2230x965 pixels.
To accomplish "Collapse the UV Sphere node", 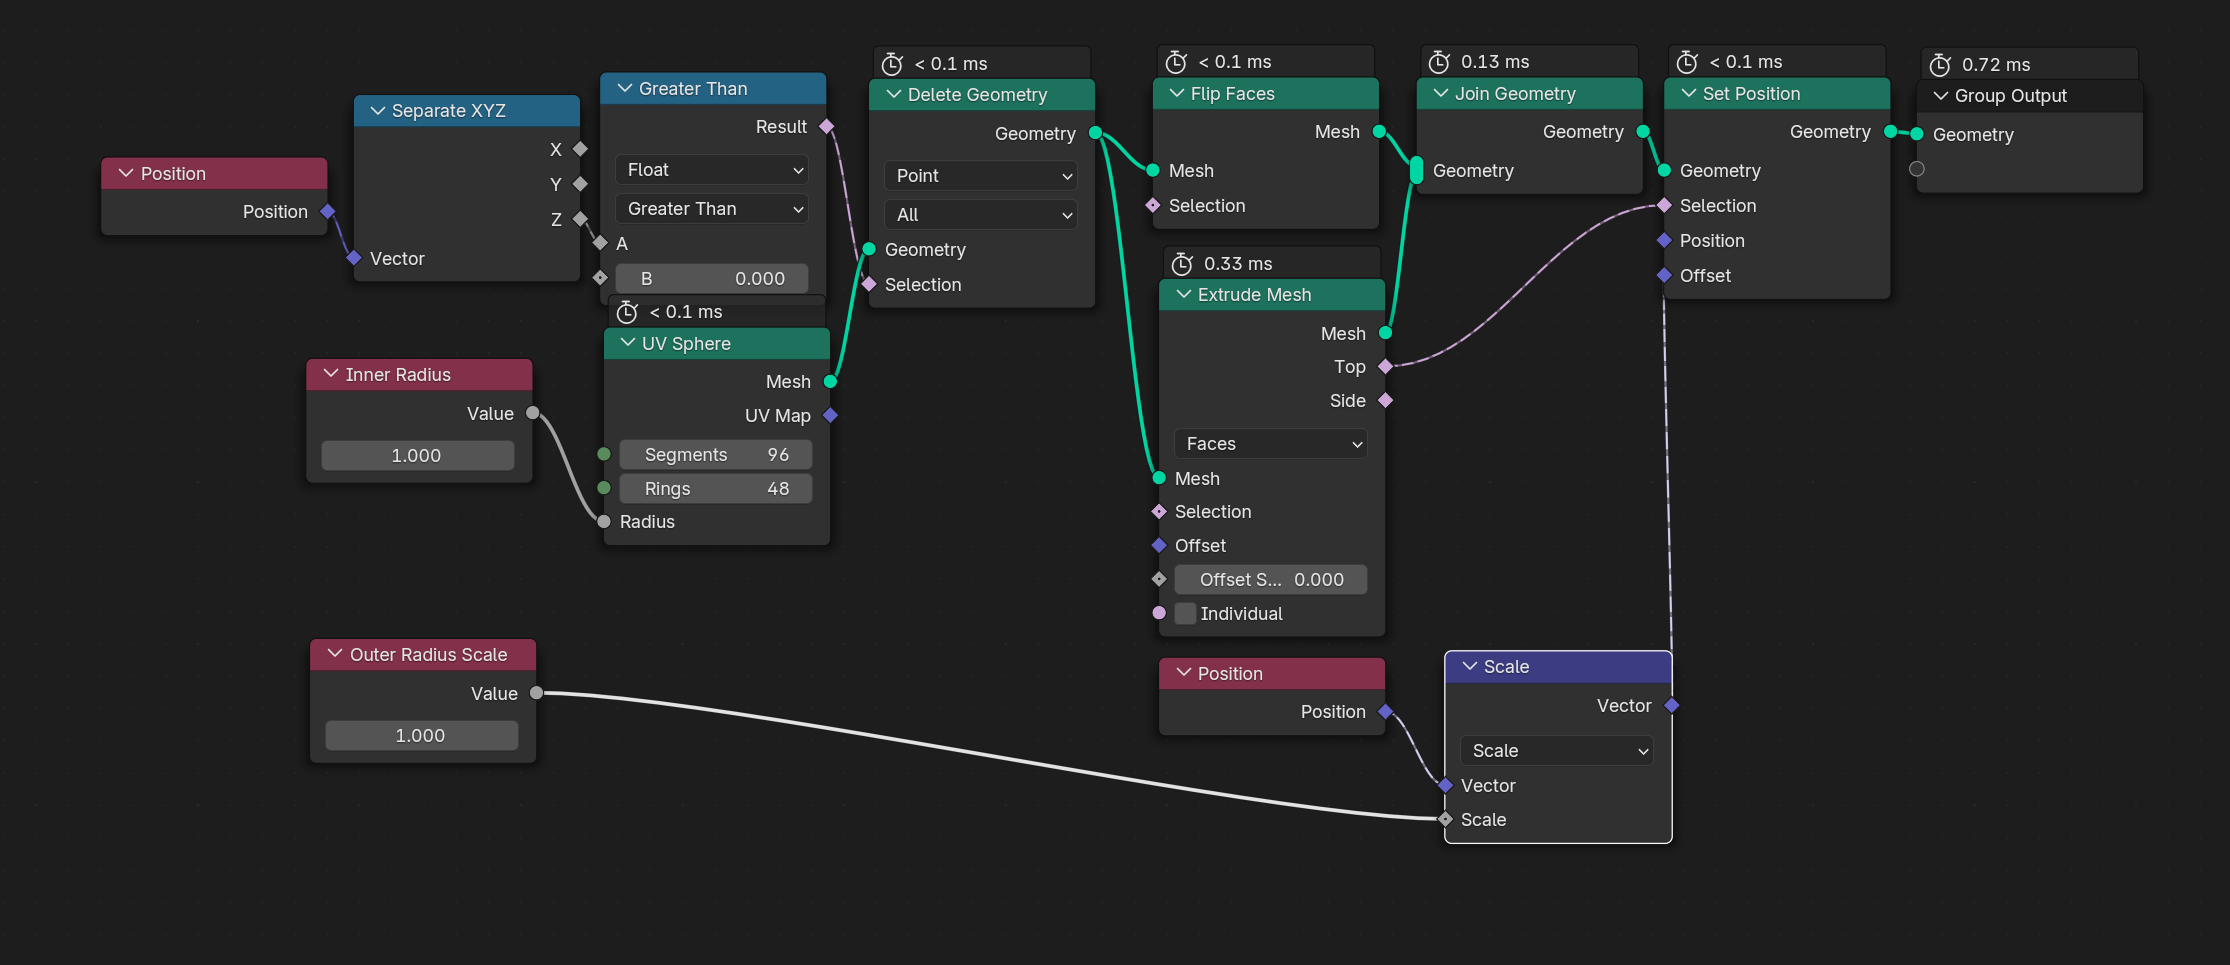I will 628,344.
